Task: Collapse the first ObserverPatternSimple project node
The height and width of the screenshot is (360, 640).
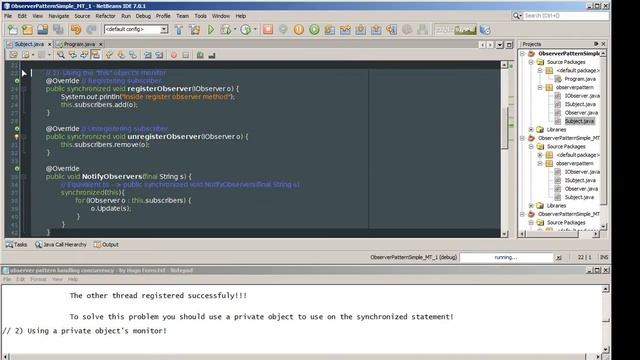Action: point(522,53)
